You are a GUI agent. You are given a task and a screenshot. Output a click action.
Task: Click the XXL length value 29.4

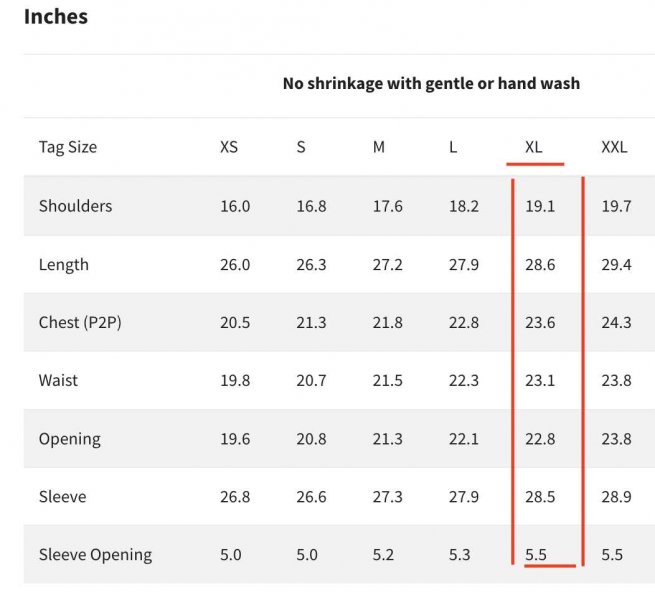click(616, 264)
